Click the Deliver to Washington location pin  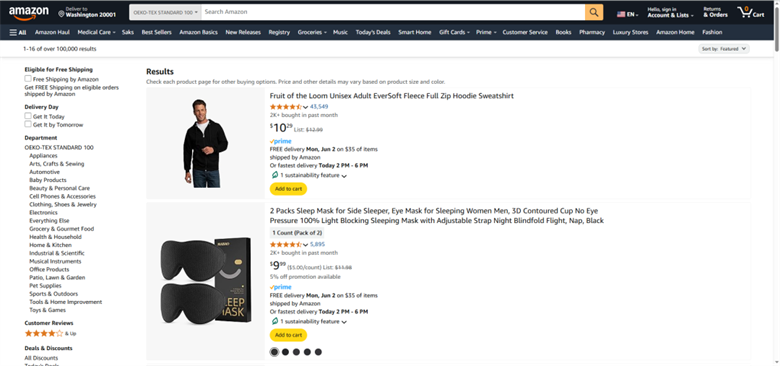[x=61, y=14]
